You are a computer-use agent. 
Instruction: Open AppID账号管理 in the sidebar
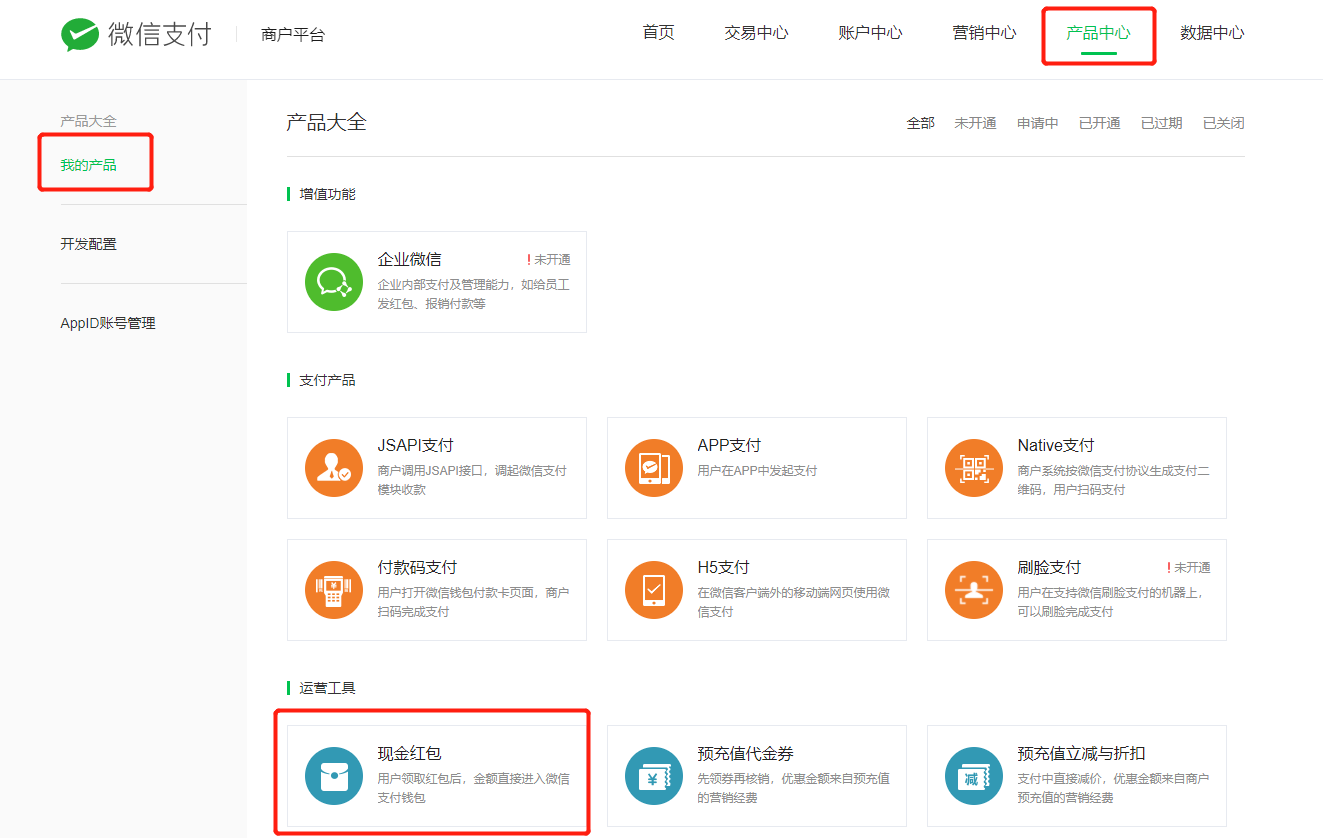tap(108, 323)
